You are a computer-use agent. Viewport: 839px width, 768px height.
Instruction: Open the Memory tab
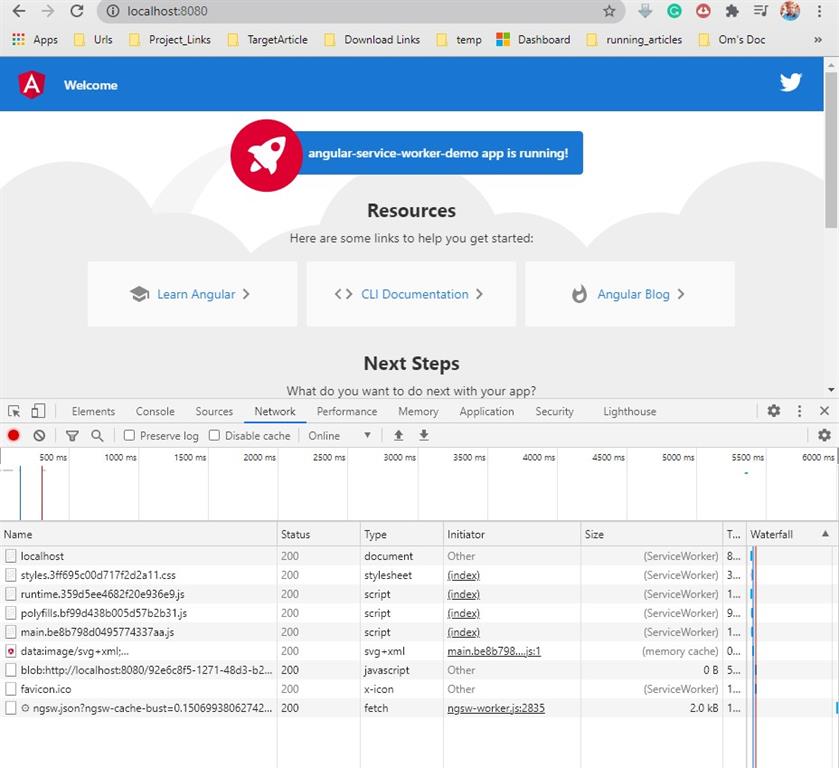(418, 411)
